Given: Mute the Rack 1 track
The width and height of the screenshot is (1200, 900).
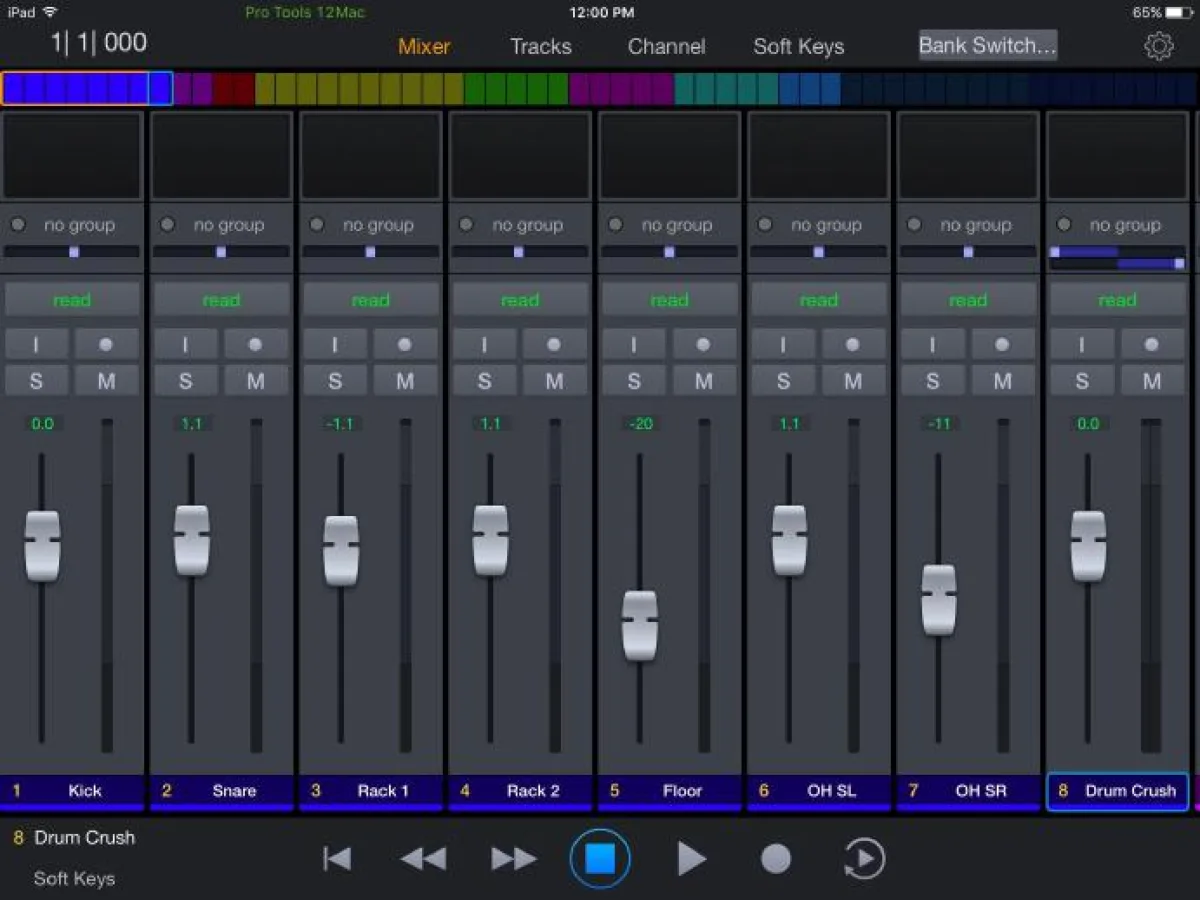Looking at the screenshot, I should (x=405, y=380).
